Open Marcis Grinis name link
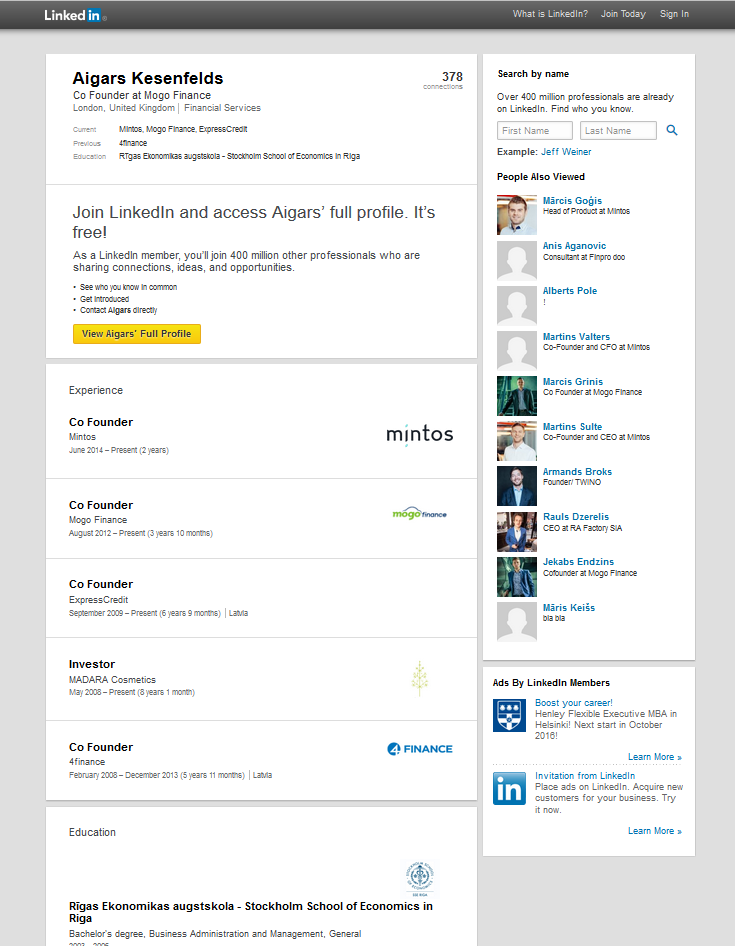The image size is (735, 946). (573, 382)
